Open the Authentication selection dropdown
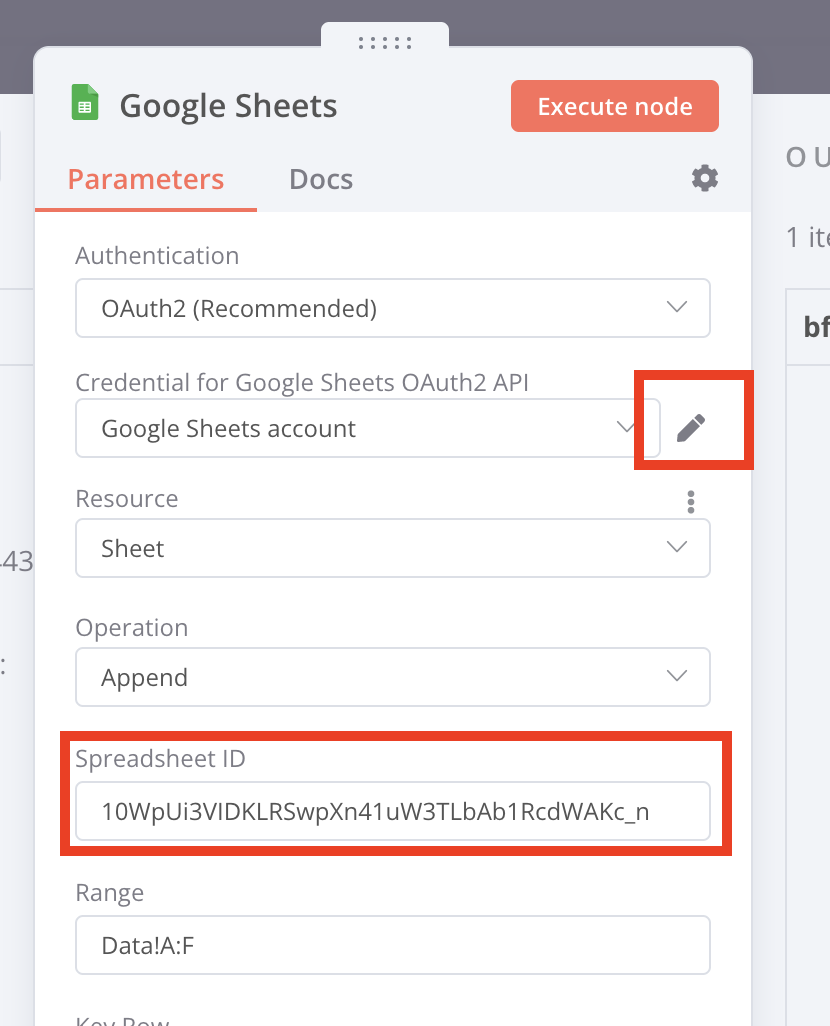 [392, 308]
